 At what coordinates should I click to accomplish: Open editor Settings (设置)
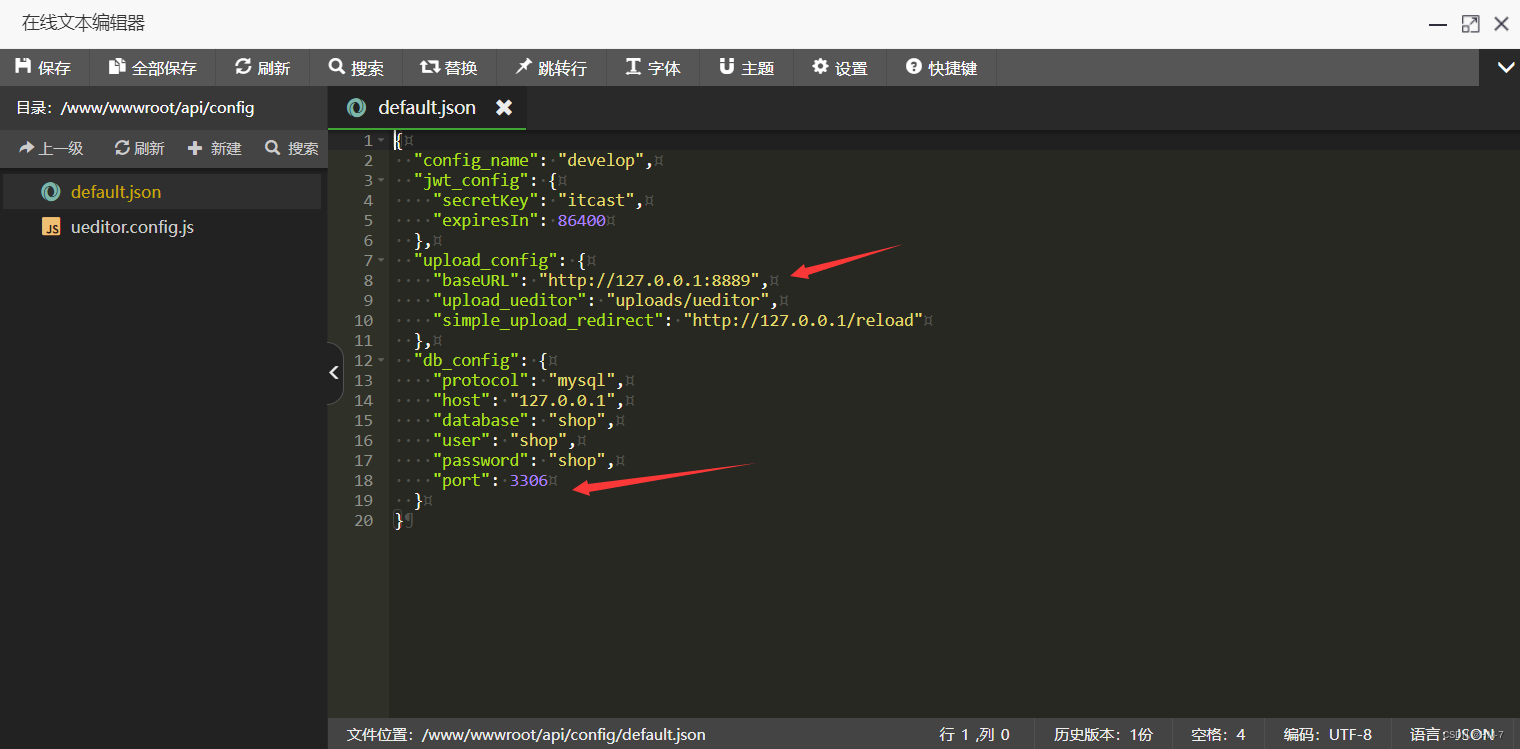pyautogui.click(x=840, y=68)
